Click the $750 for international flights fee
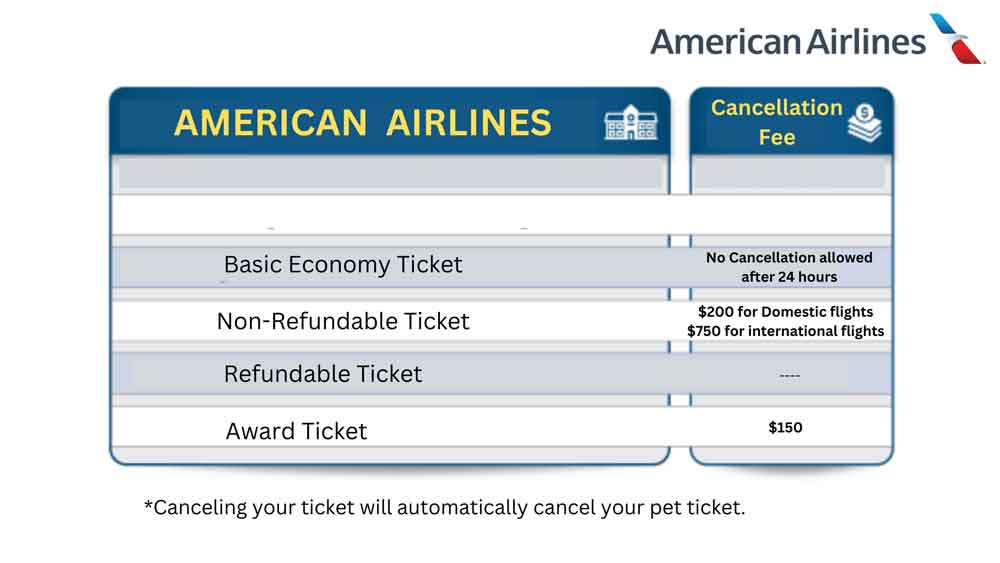1000x563 pixels. point(785,331)
